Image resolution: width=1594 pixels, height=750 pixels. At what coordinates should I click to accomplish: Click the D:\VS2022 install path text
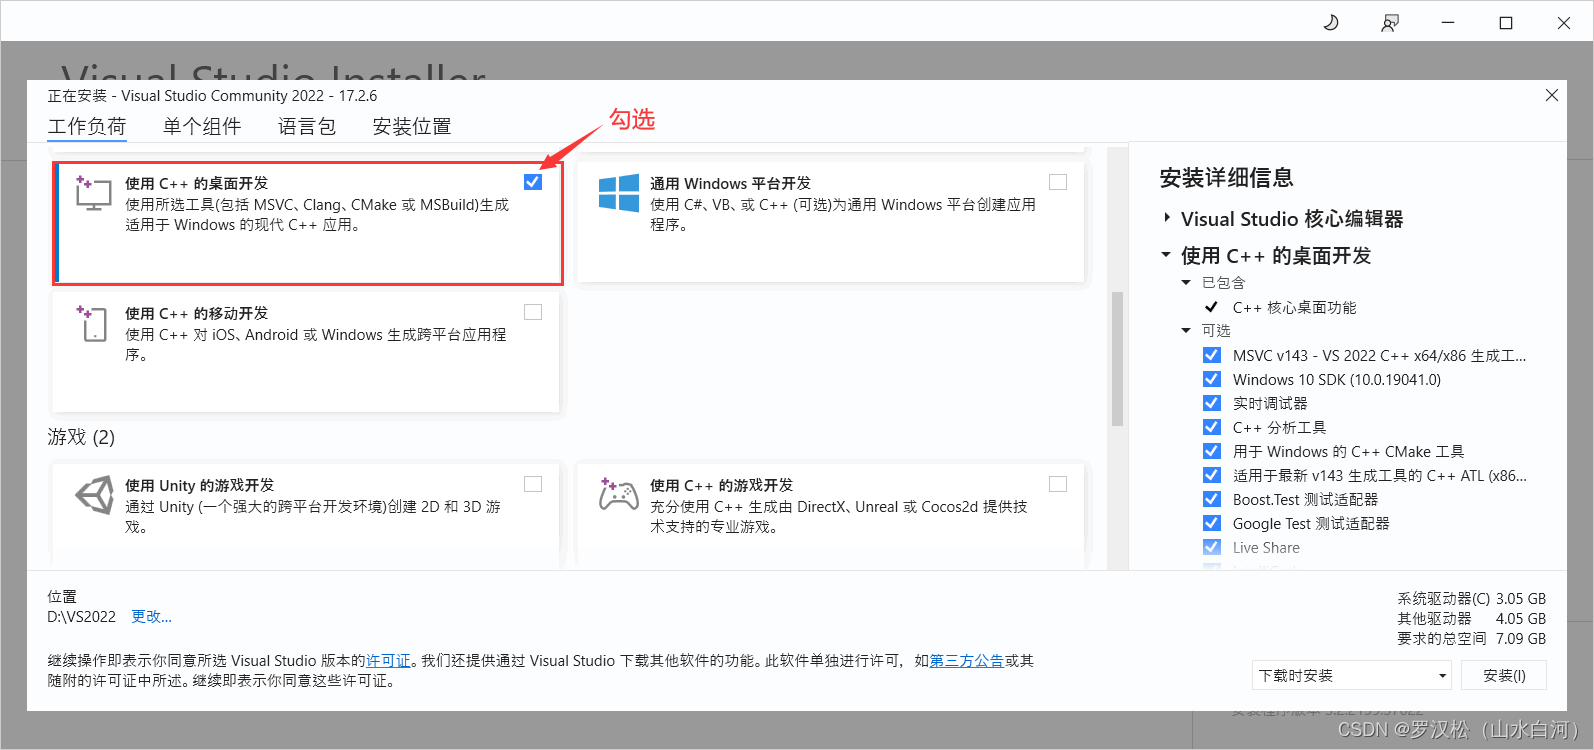coord(81,616)
